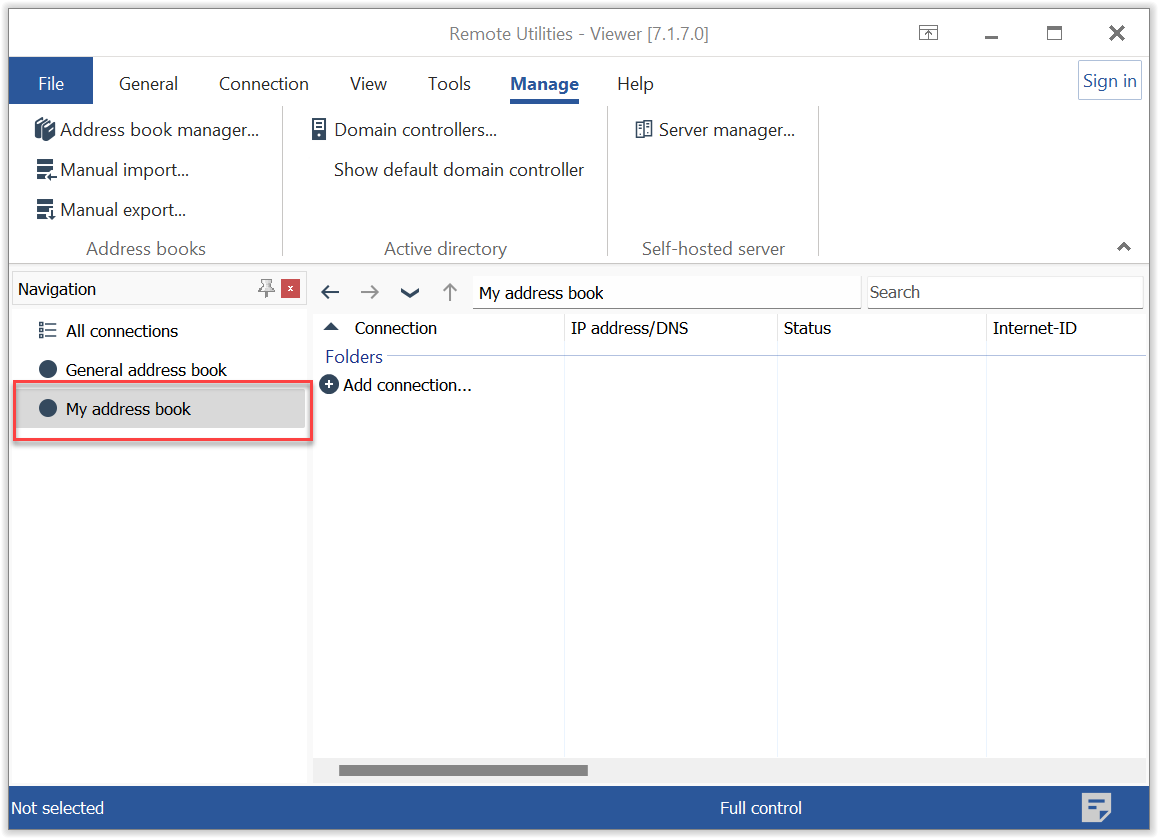Go up one level with up arrow
This screenshot has width=1158, height=838.
coord(450,292)
